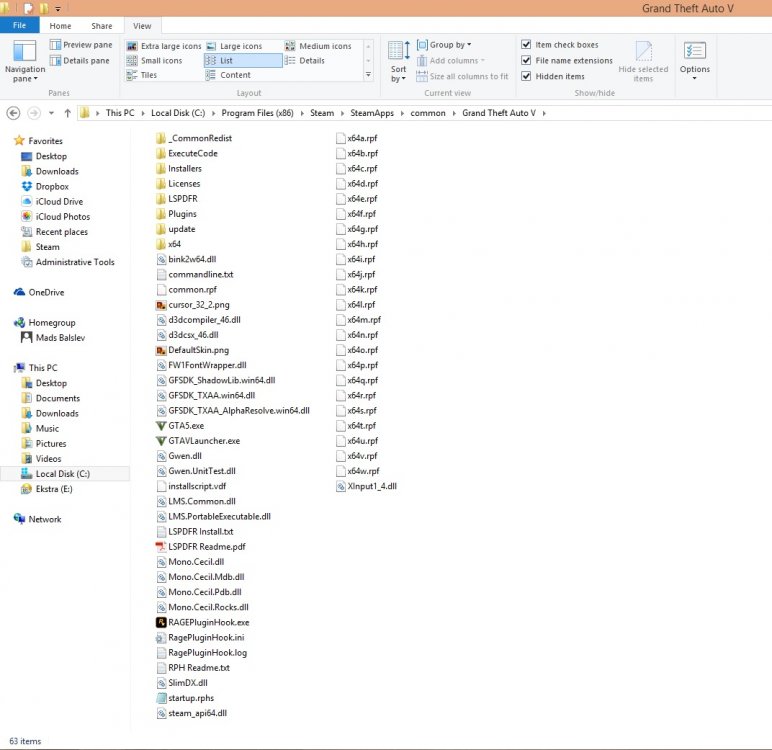Select Tiles layout

[142, 75]
